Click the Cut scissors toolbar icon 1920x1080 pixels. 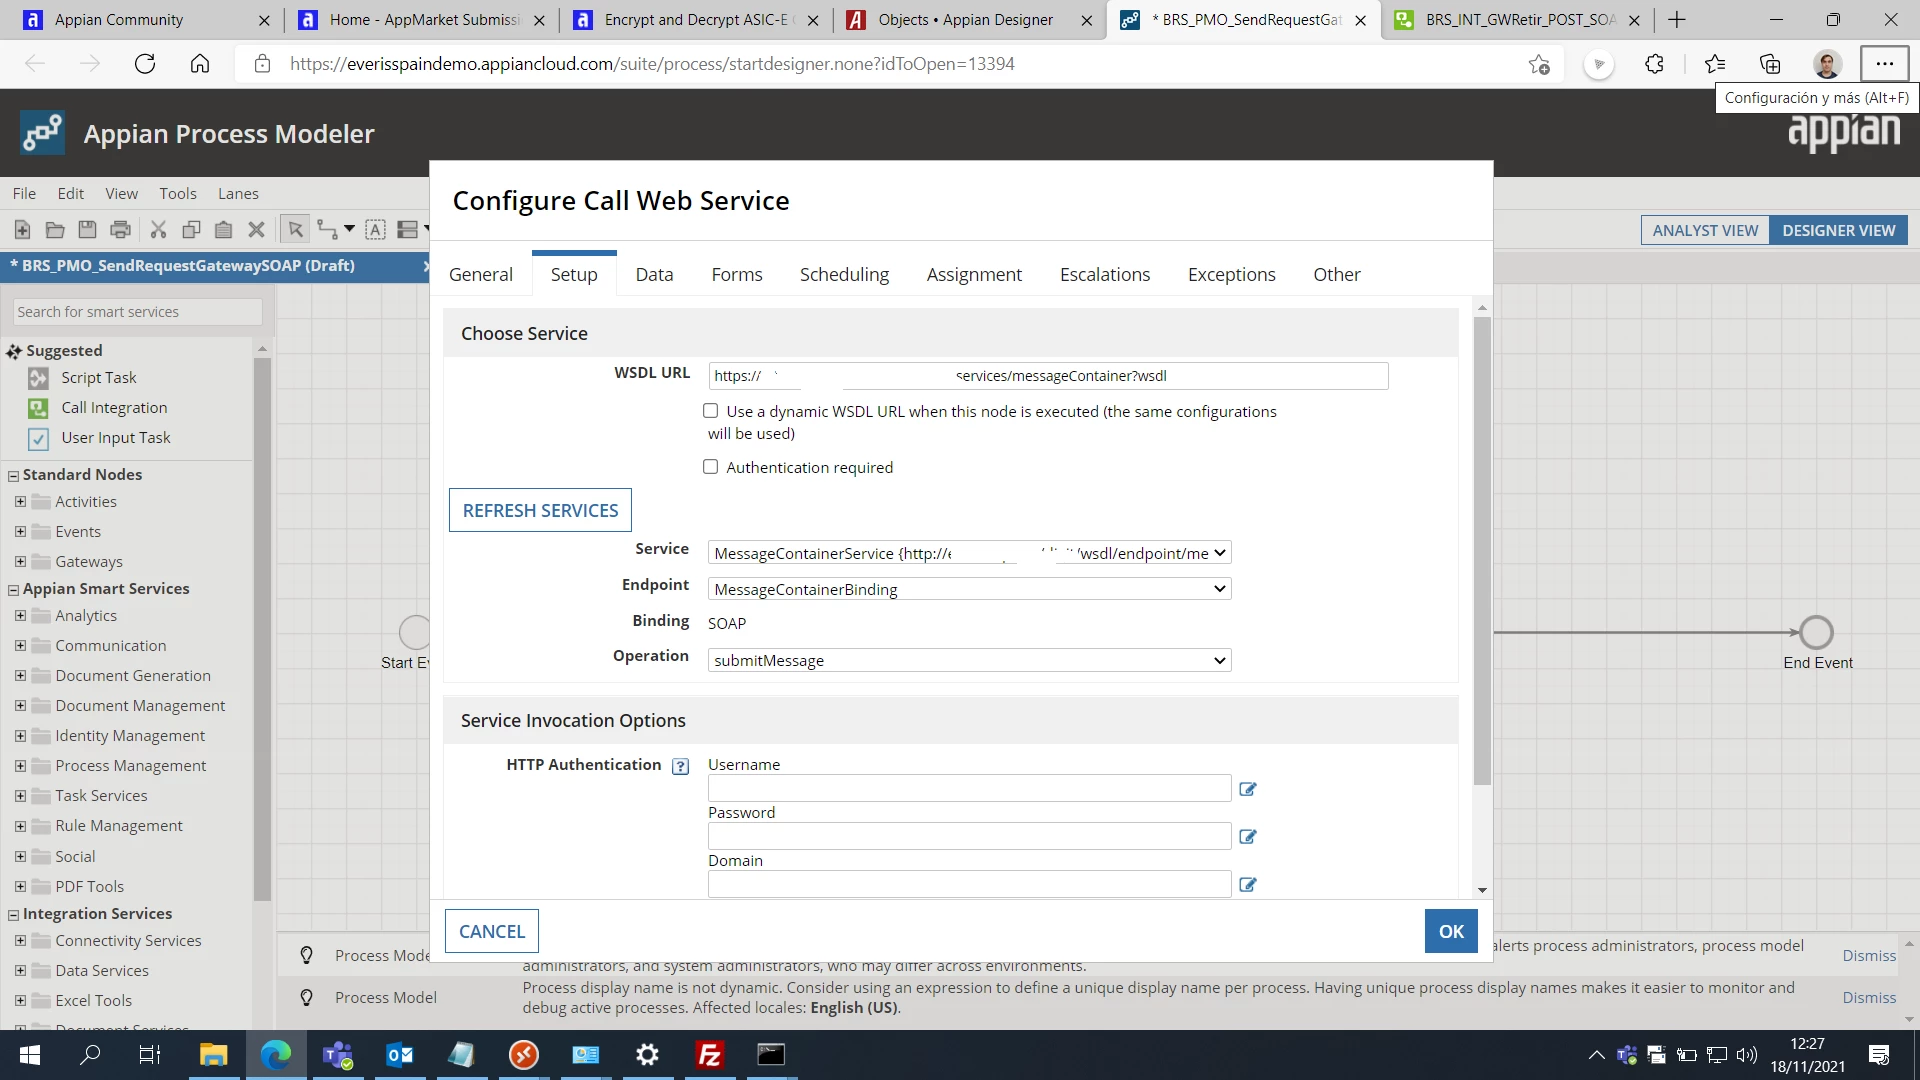158,230
